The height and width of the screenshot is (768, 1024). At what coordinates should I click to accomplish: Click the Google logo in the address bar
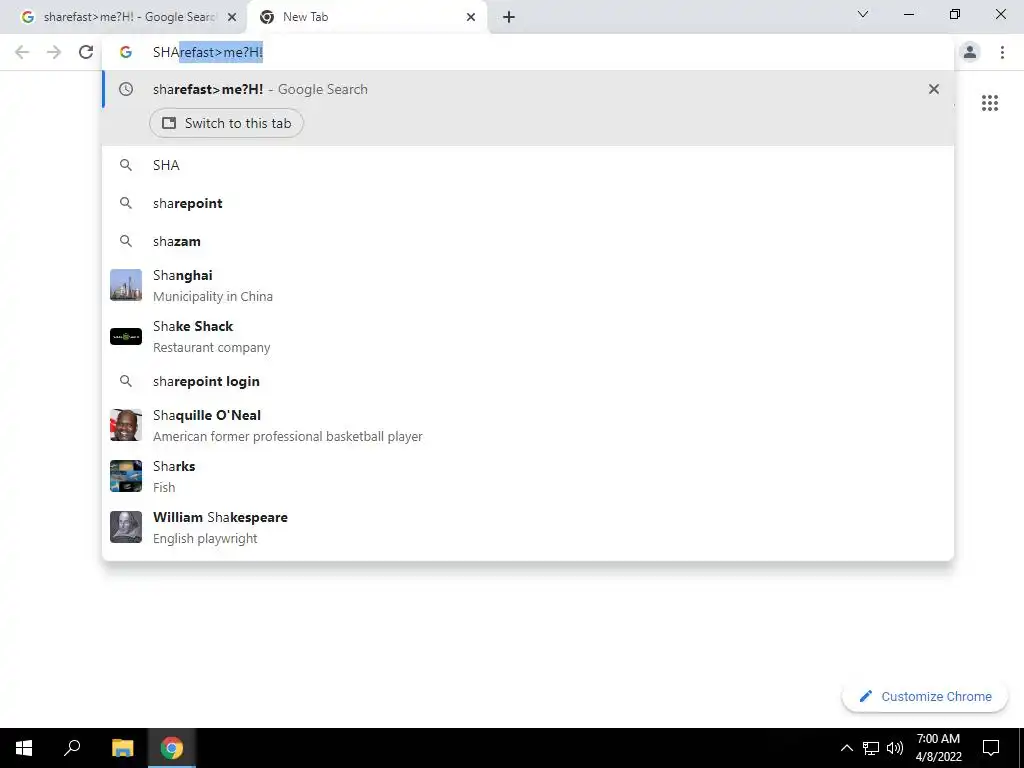126,52
